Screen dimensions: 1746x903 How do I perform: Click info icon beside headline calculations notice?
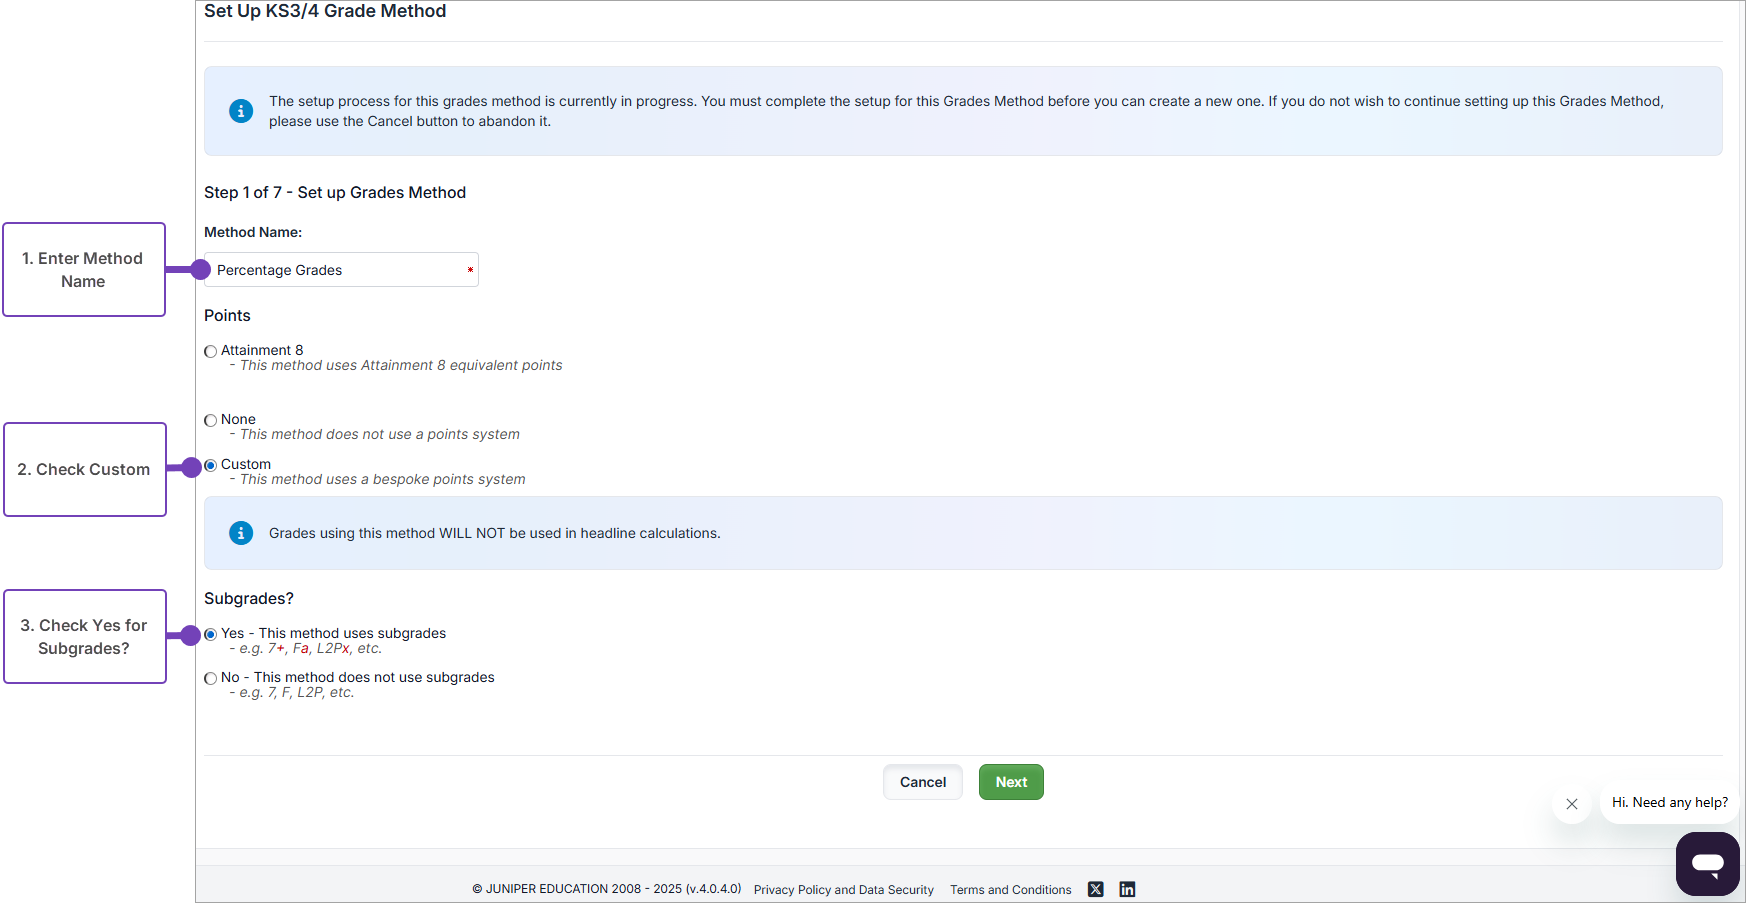(x=241, y=533)
